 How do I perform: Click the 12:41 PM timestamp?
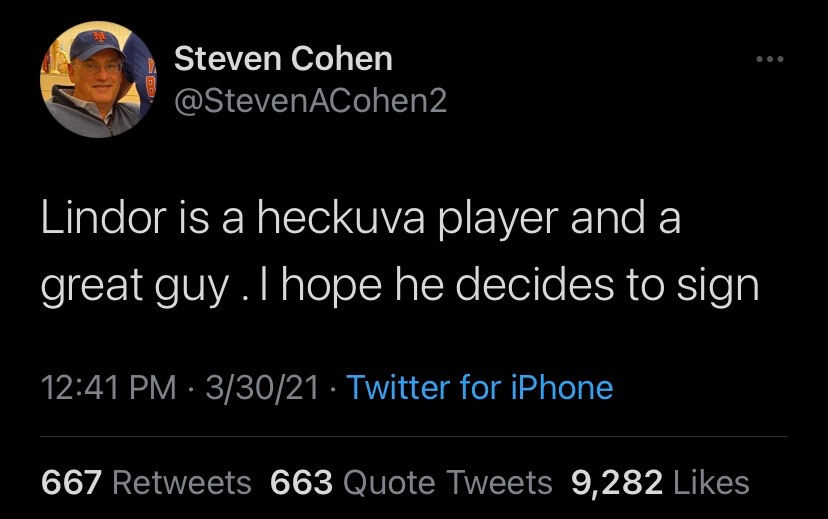(108, 388)
